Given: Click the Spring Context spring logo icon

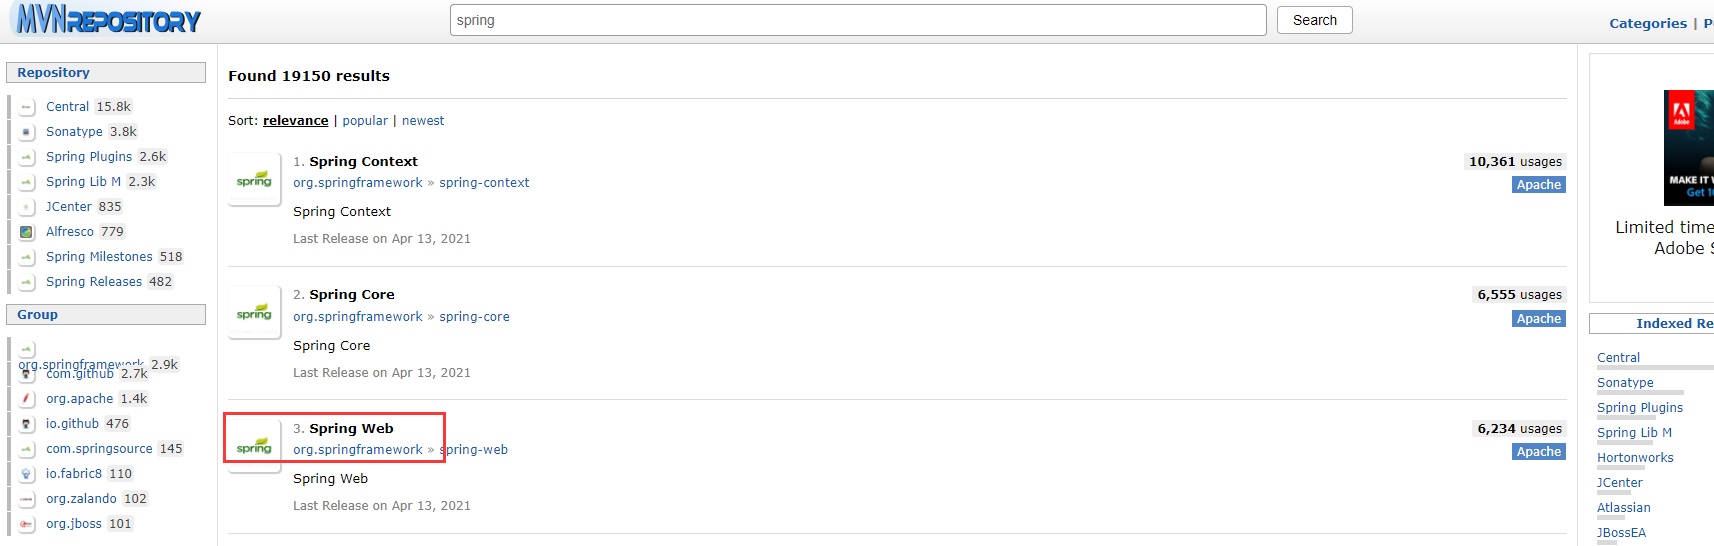Looking at the screenshot, I should [x=254, y=180].
